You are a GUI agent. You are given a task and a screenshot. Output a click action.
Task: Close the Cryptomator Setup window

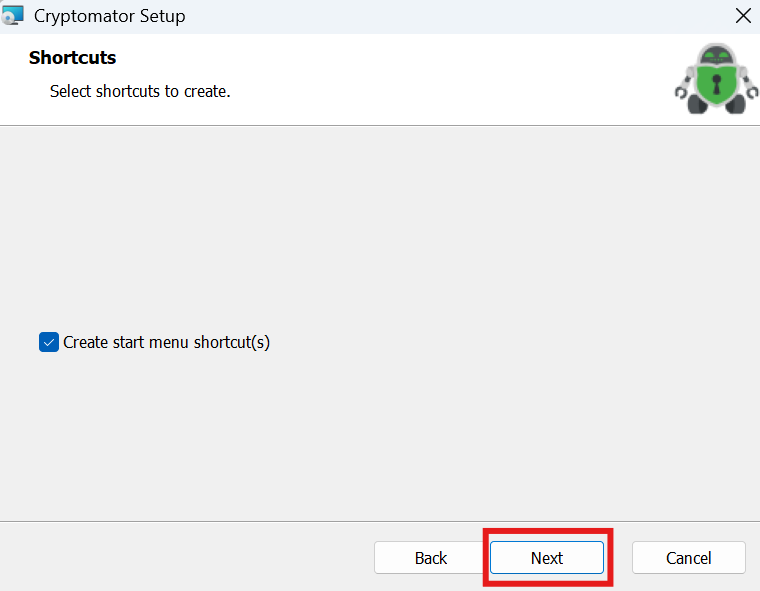(742, 16)
